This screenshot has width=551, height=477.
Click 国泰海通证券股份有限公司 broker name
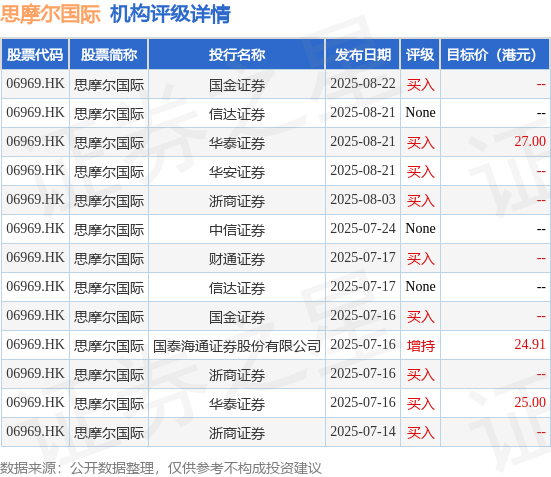237,346
